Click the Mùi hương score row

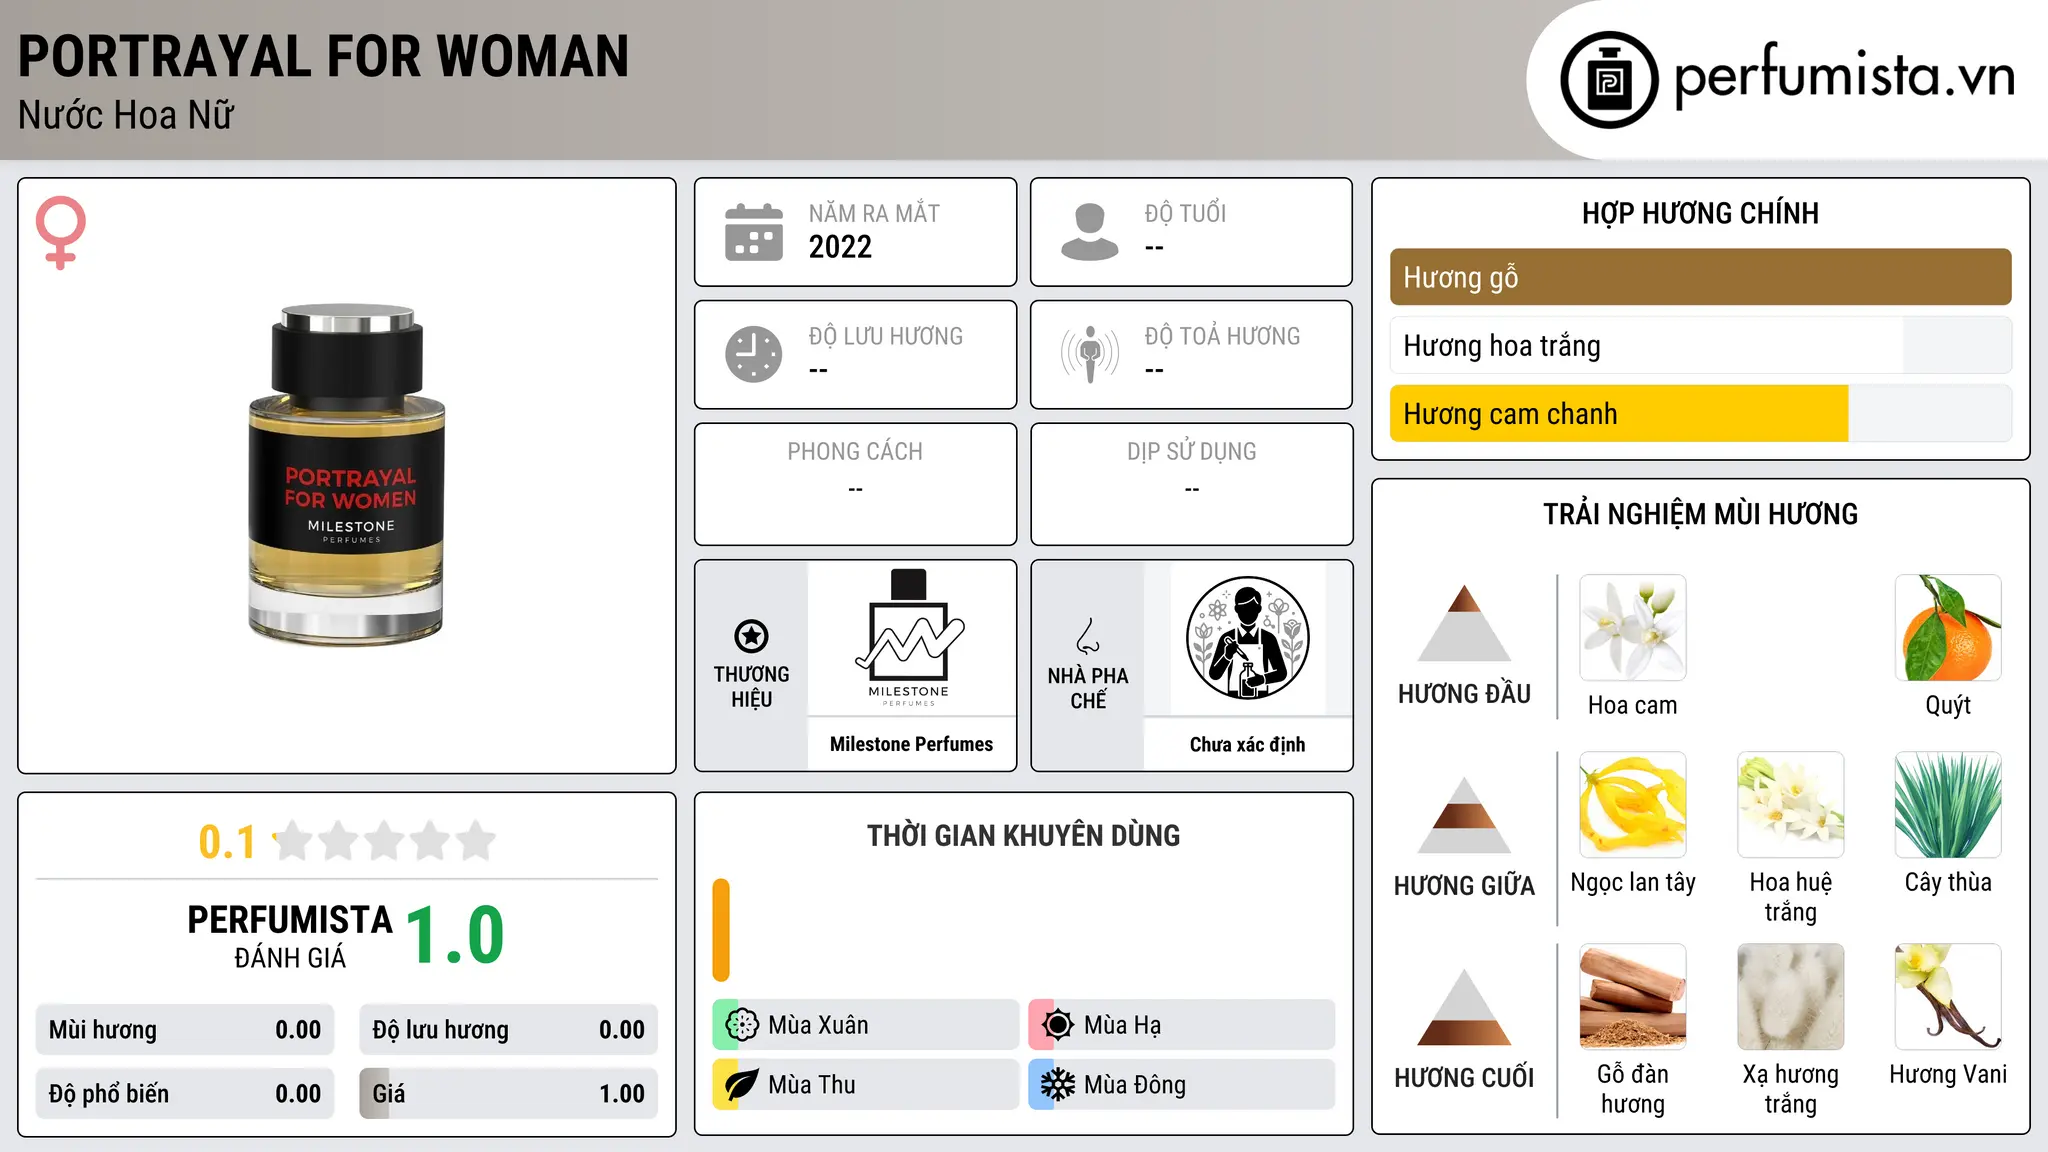click(185, 1030)
